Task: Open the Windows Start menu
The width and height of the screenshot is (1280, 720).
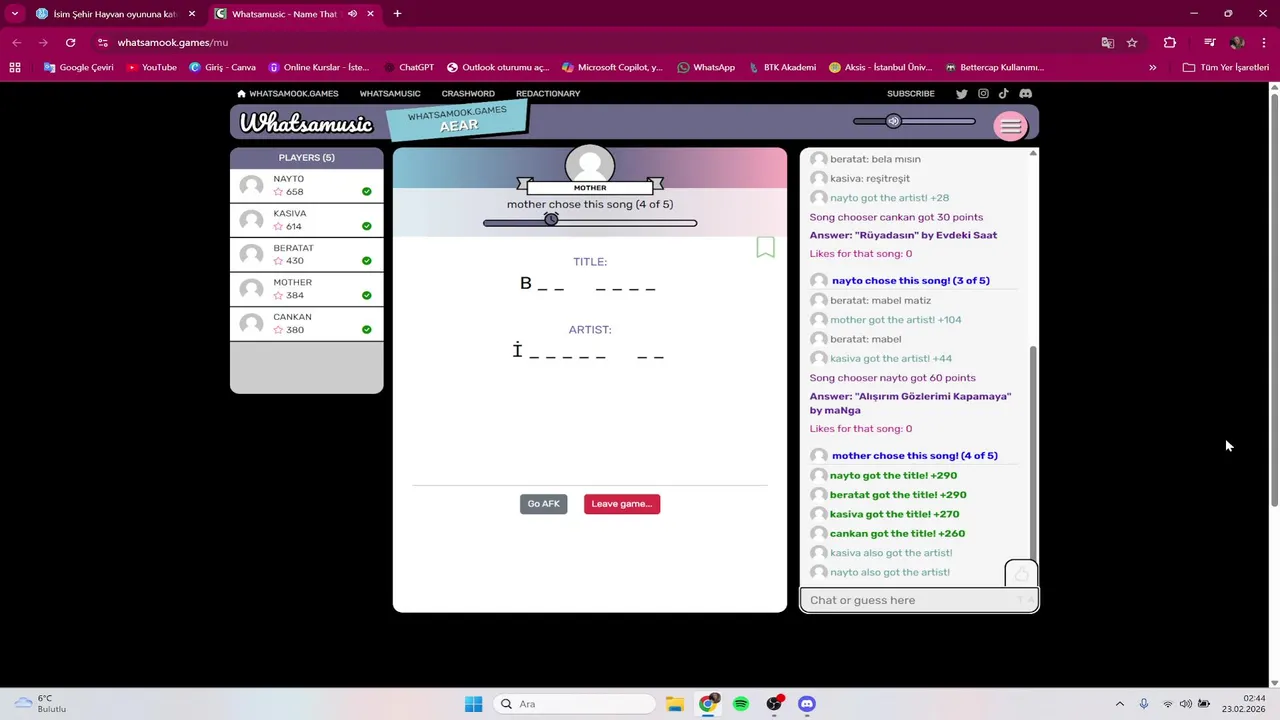Action: point(473,704)
